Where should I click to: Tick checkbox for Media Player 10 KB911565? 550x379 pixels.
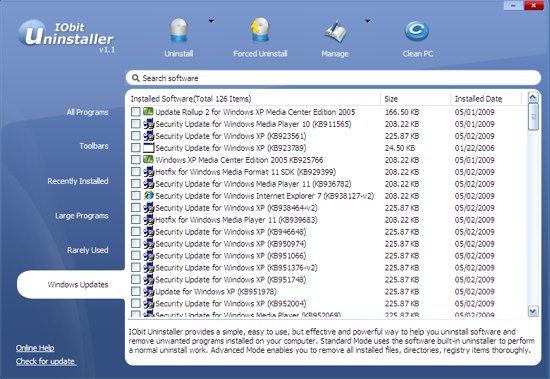pyautogui.click(x=135, y=124)
